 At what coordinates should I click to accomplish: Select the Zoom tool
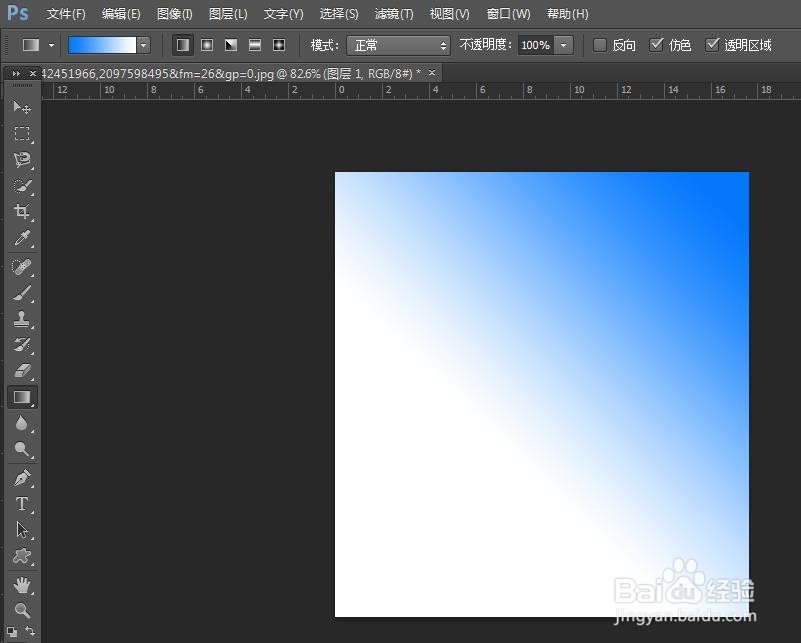pyautogui.click(x=21, y=610)
